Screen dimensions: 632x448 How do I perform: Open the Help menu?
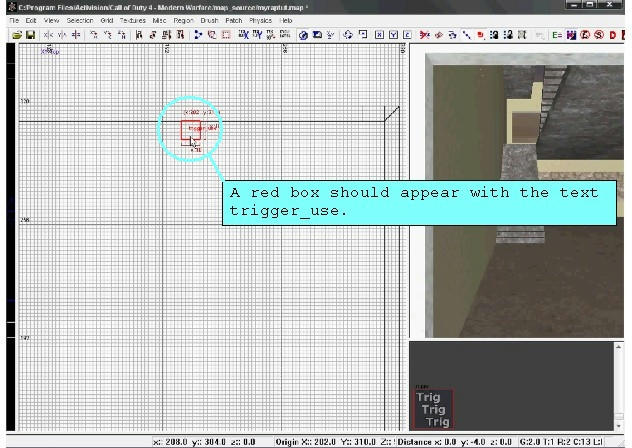click(286, 20)
